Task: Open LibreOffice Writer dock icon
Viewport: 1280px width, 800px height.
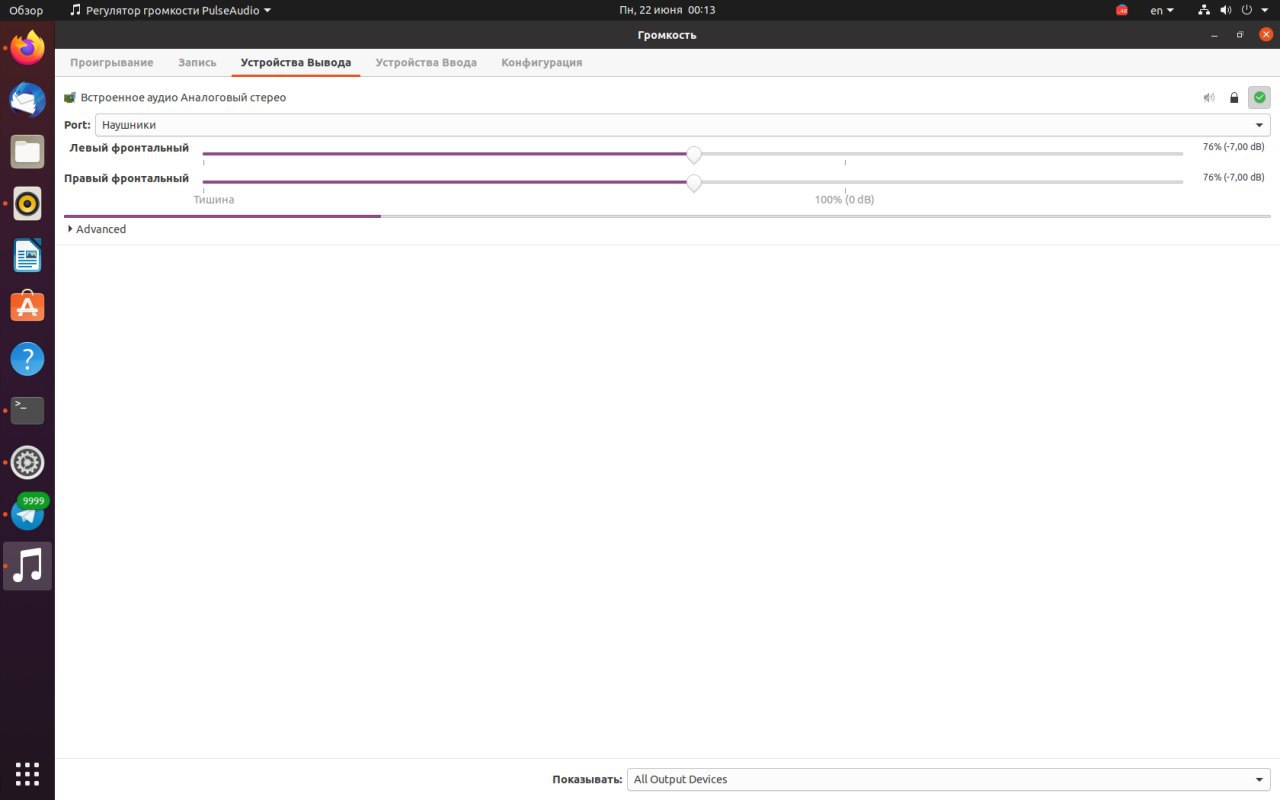Action: tap(27, 255)
